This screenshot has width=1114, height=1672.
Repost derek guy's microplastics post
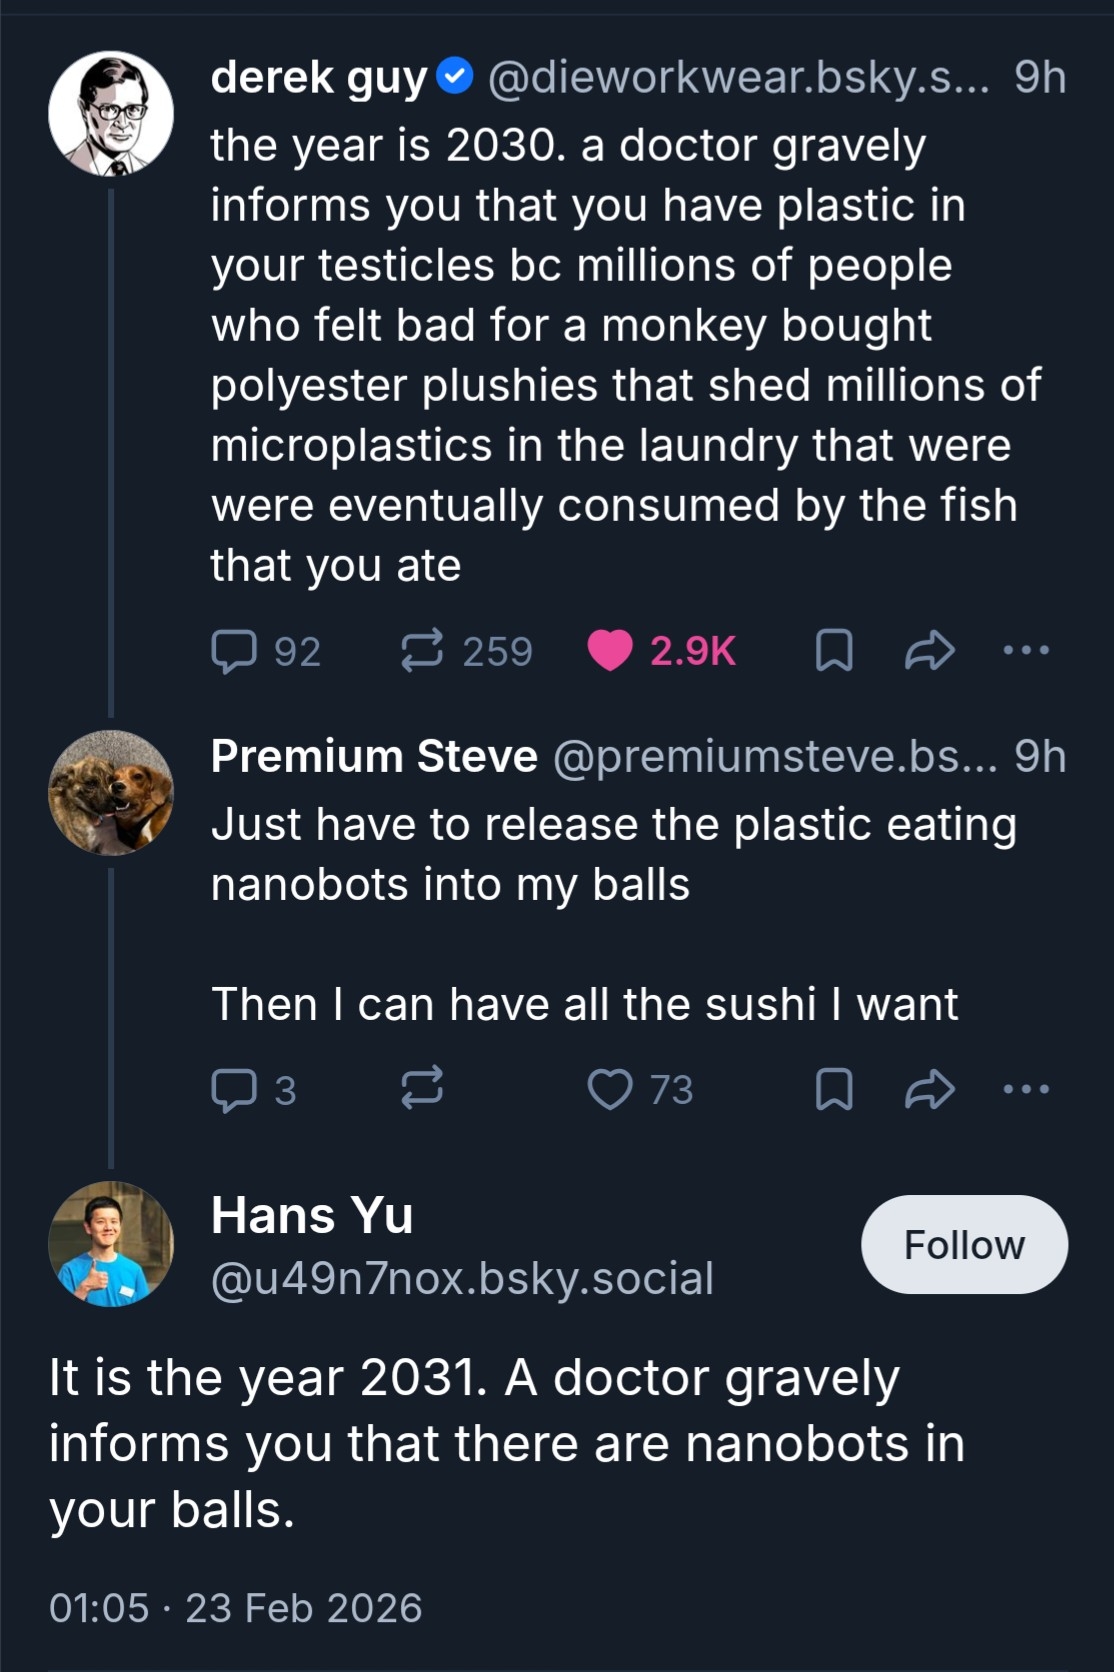pyautogui.click(x=422, y=651)
